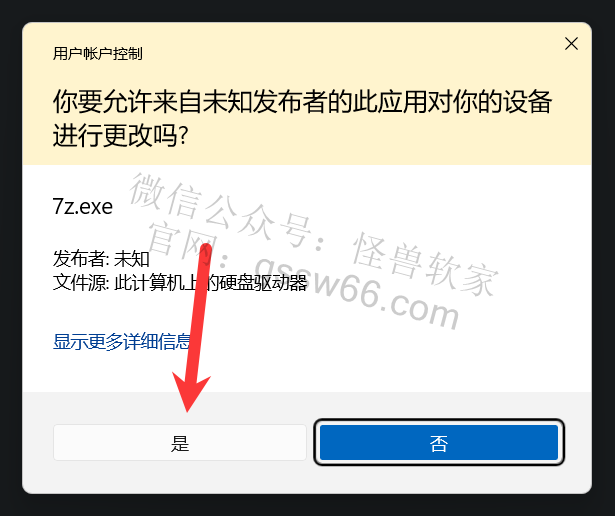This screenshot has width=615, height=516.
Task: Click the 是 (Yes) button
Action: [180, 443]
